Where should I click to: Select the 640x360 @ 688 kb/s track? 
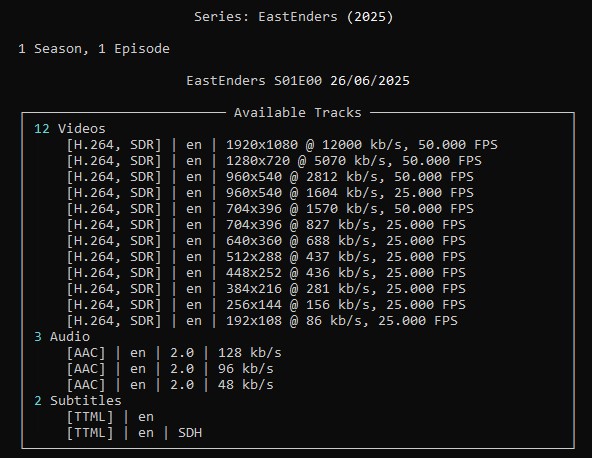point(266,241)
